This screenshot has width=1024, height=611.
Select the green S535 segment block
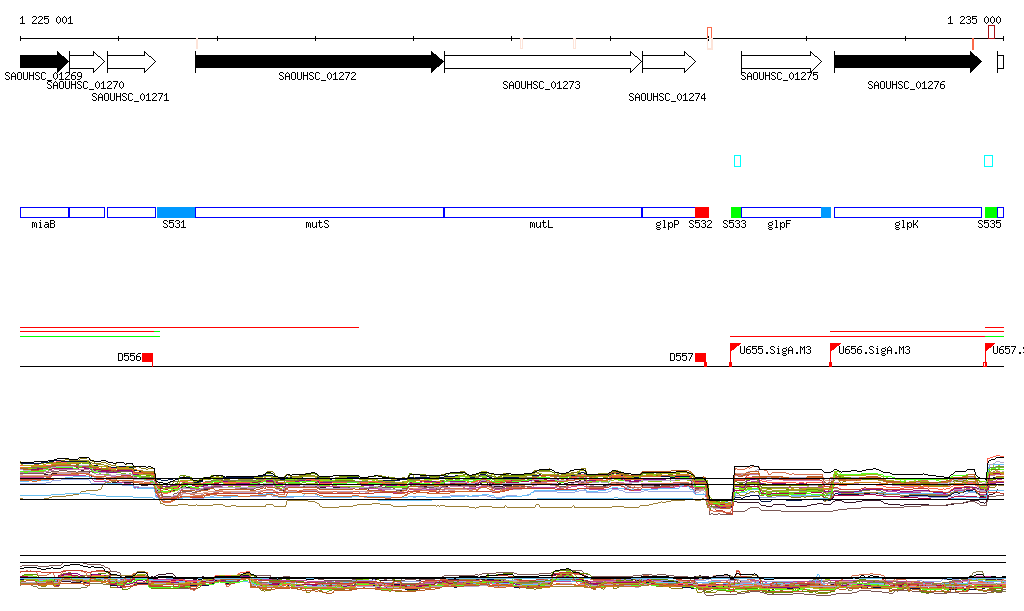[x=991, y=212]
